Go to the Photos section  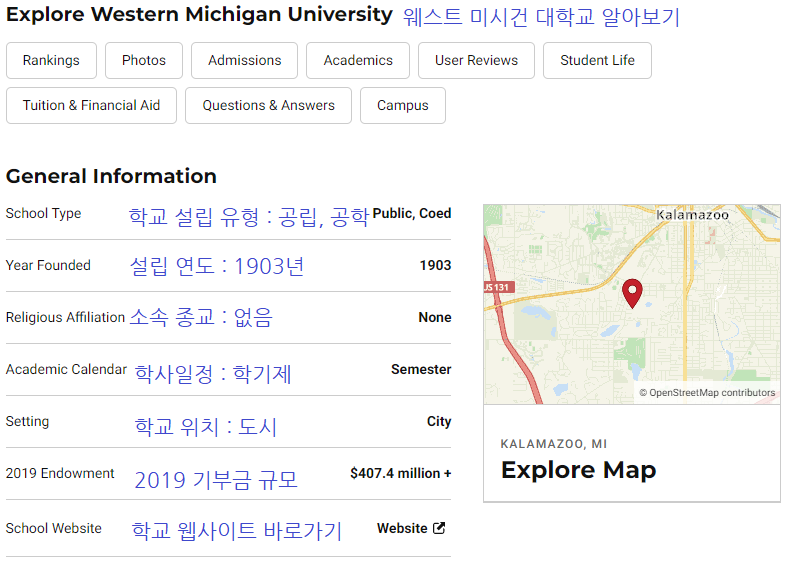point(144,60)
